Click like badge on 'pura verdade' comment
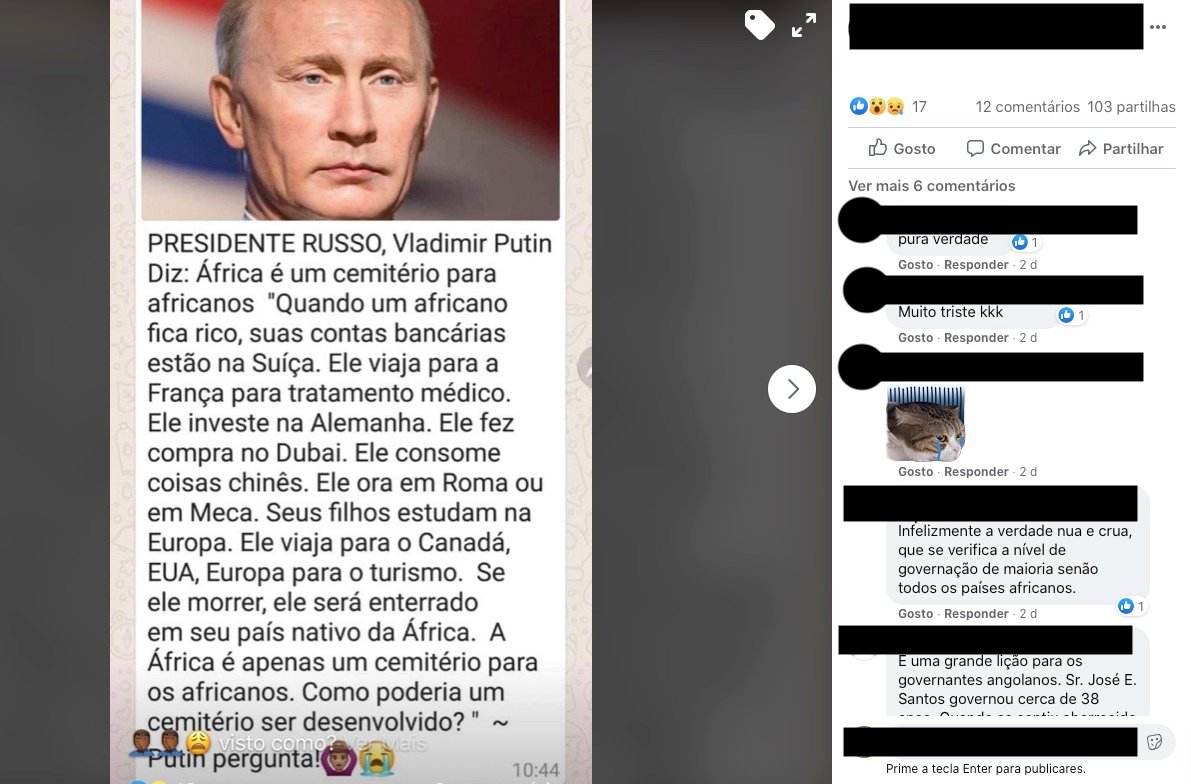 pyautogui.click(x=1025, y=242)
